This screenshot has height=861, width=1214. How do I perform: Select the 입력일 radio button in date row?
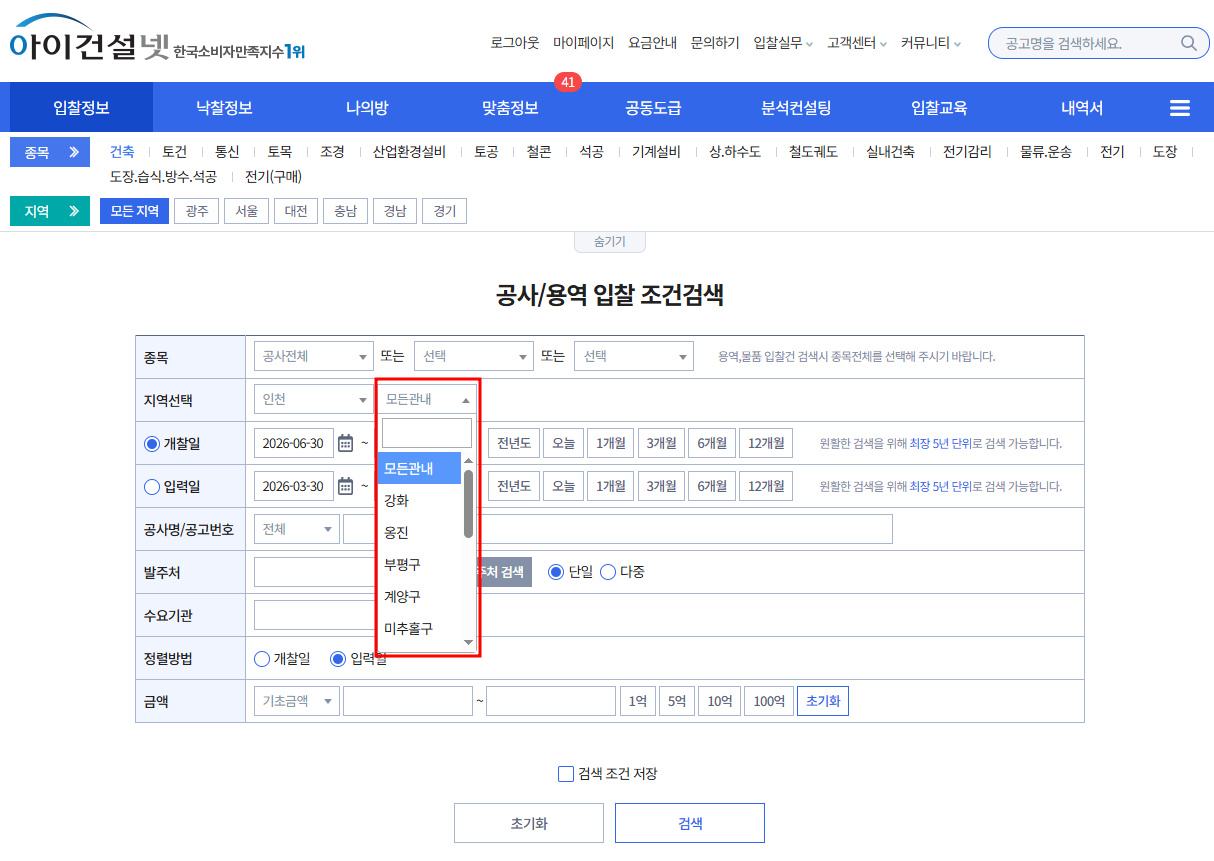(x=152, y=487)
